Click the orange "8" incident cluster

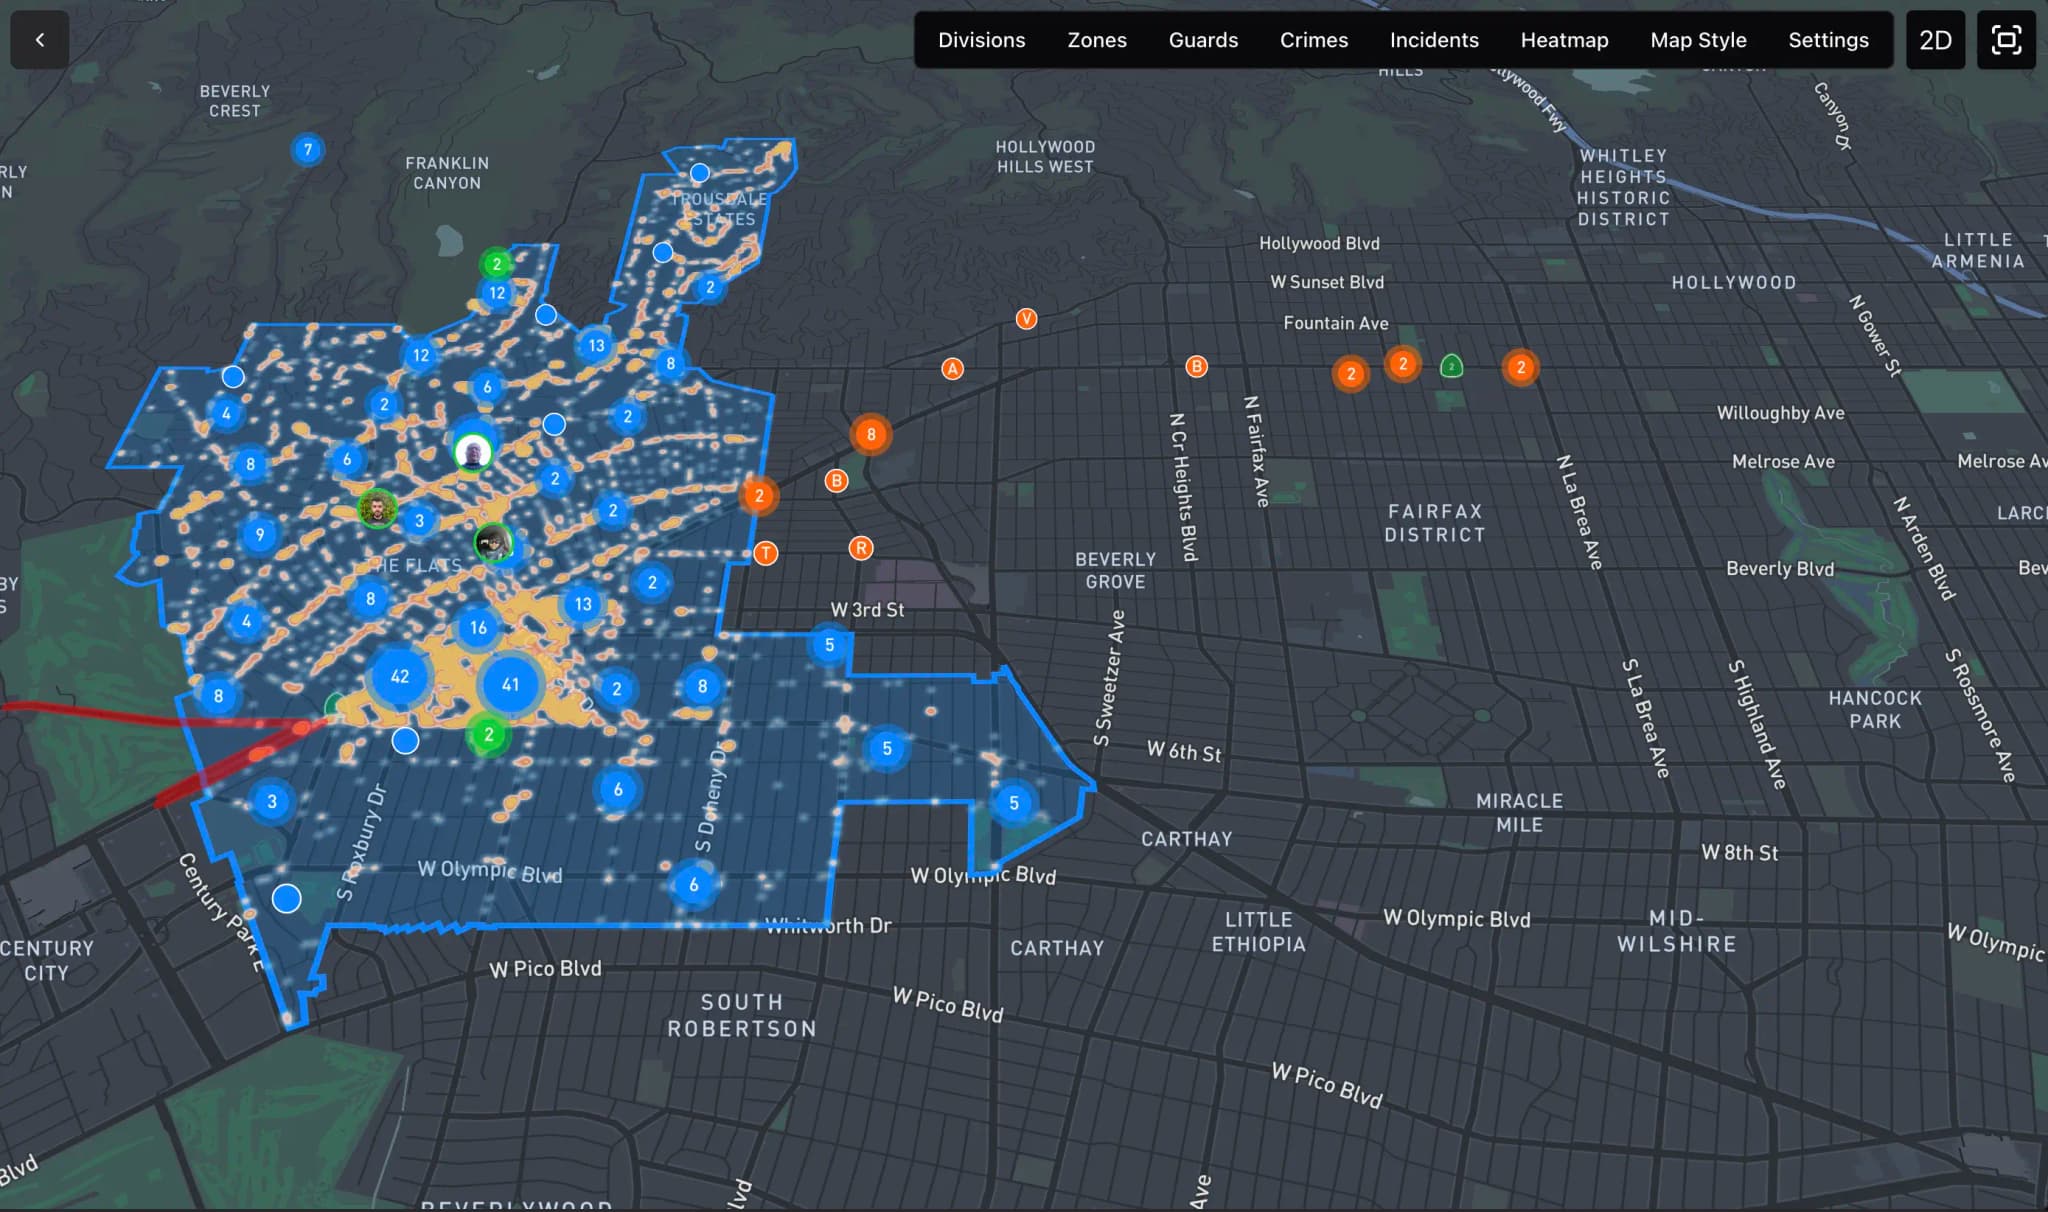pyautogui.click(x=870, y=435)
